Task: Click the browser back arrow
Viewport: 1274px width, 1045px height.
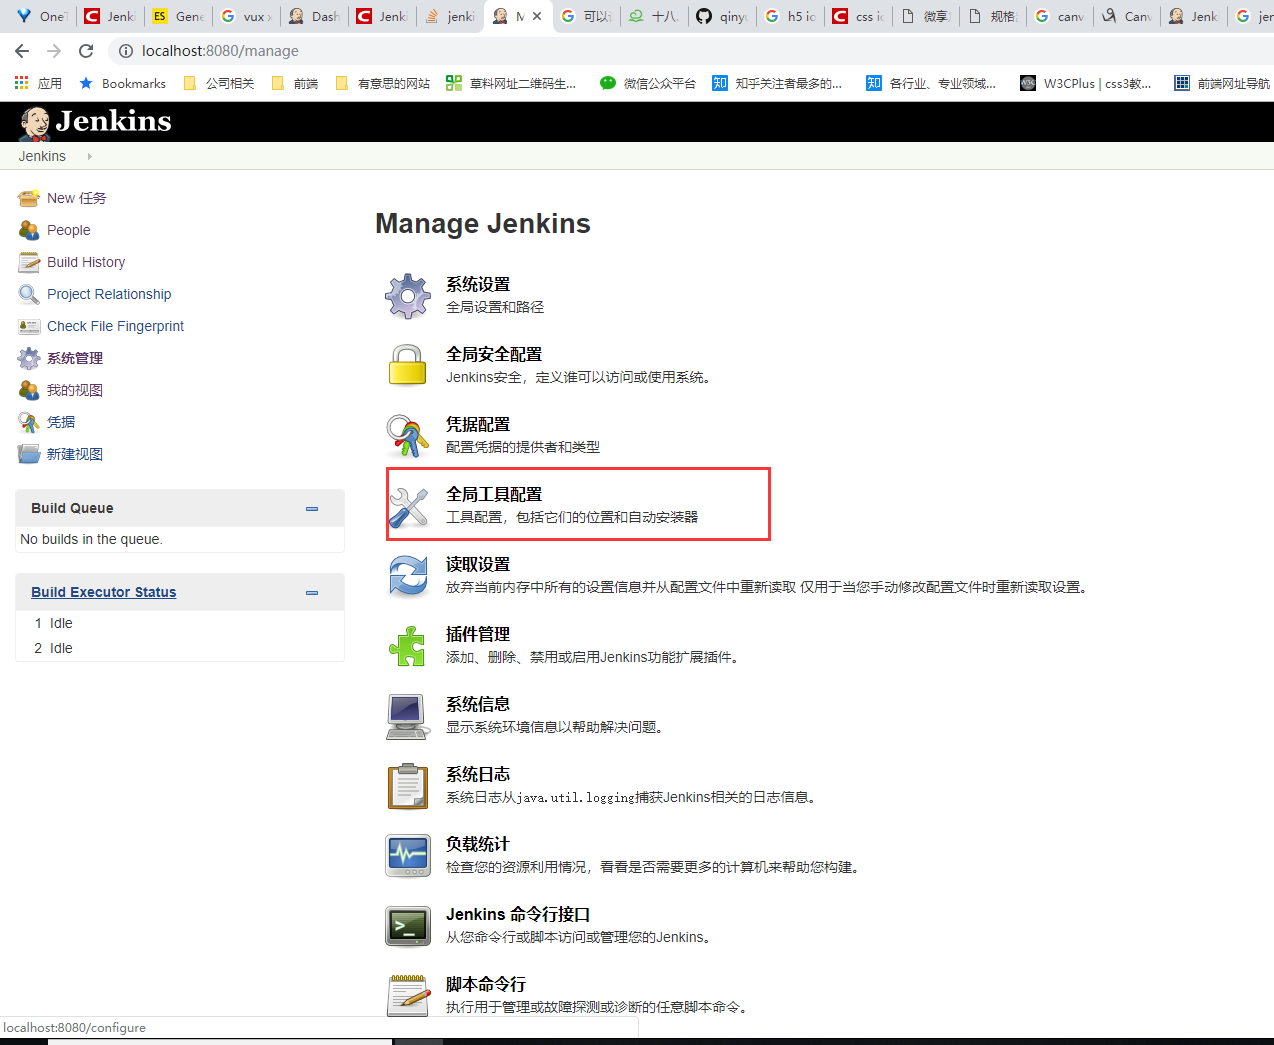Action: coord(22,51)
